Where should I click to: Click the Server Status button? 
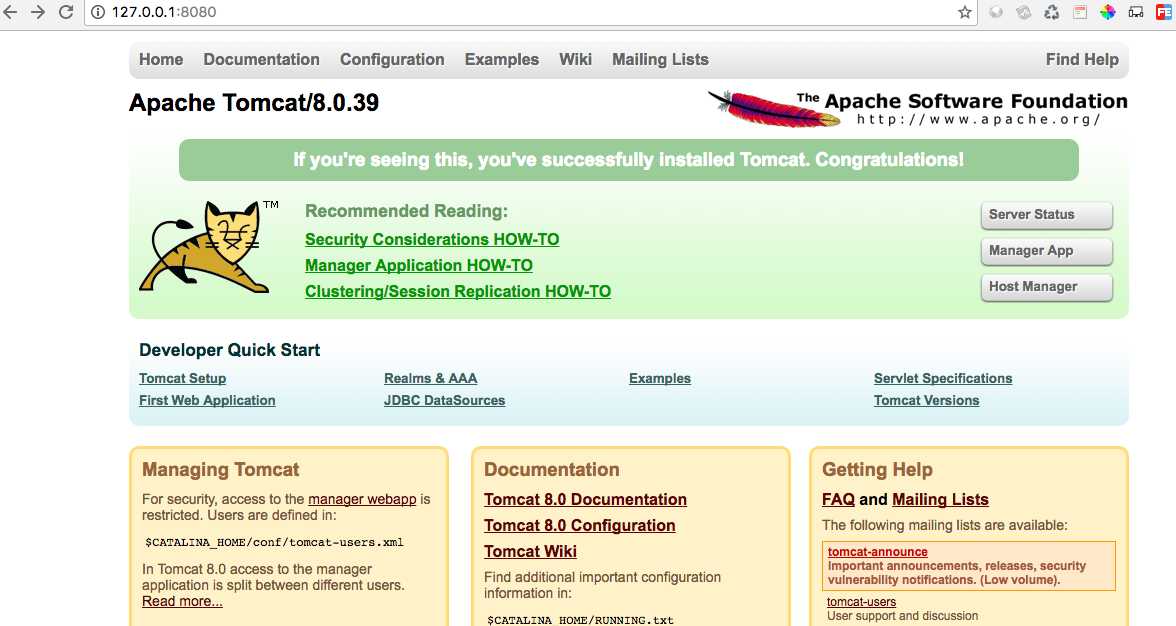(1046, 215)
